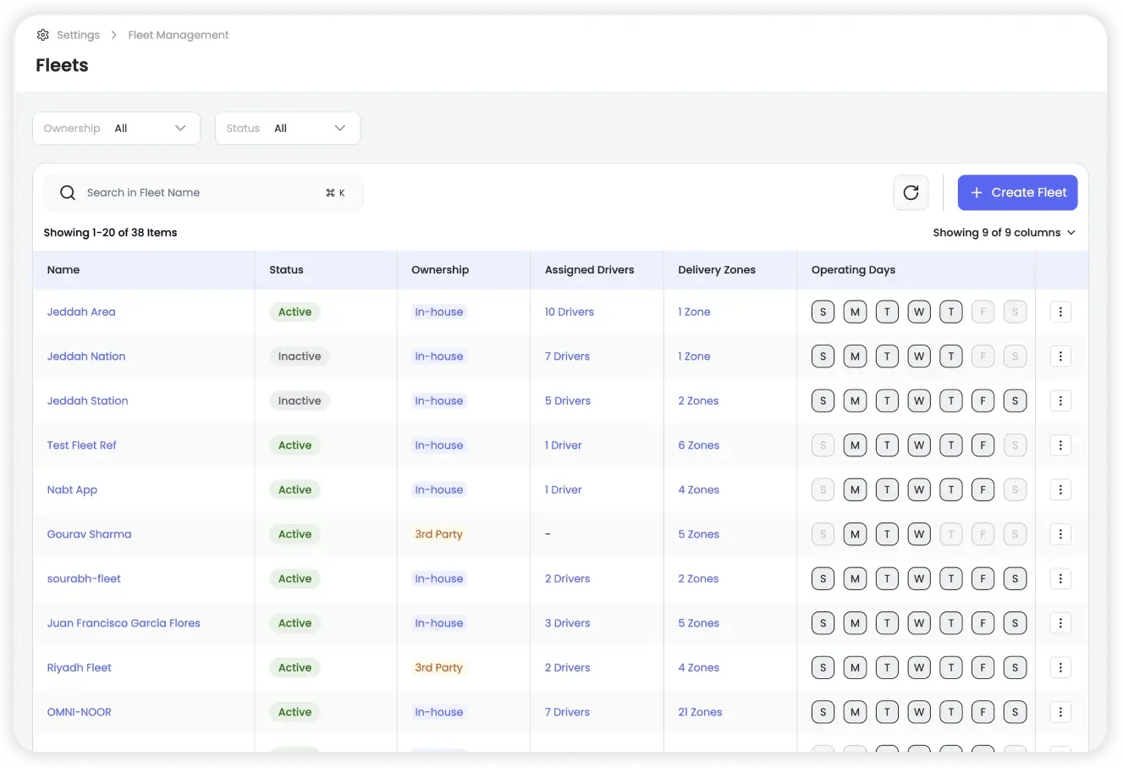Sort by Status column header
This screenshot has height=768, width=1123.
click(286, 269)
